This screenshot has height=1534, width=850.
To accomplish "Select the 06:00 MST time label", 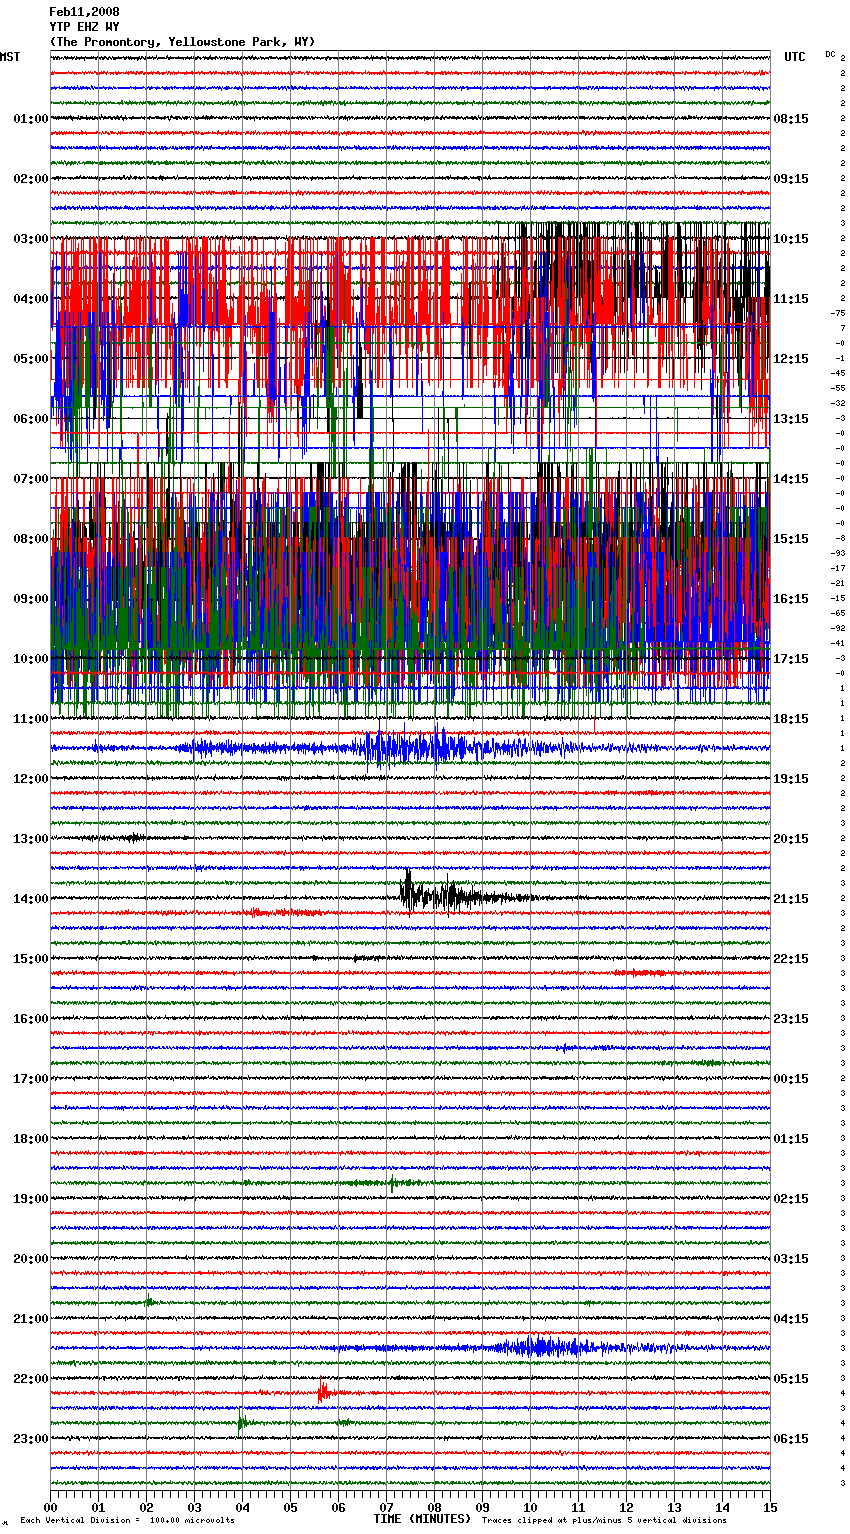I will click(31, 419).
